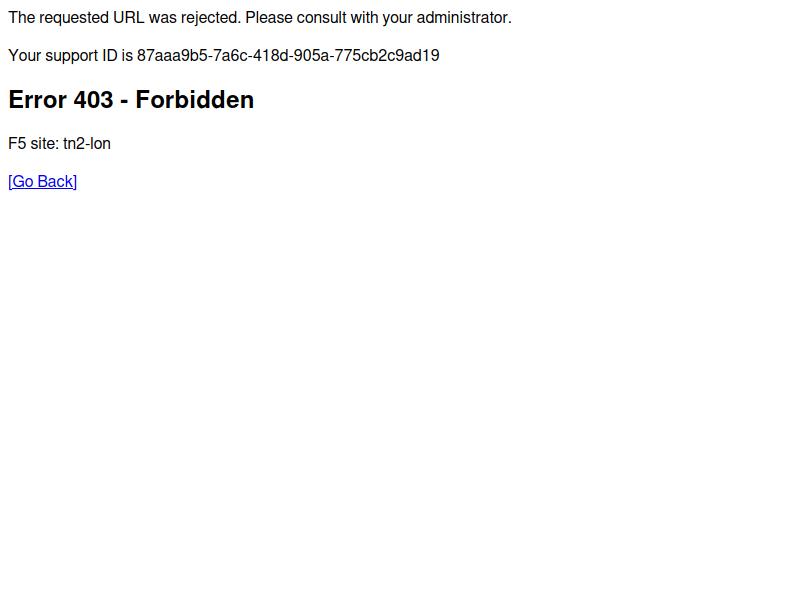Click the word Error in the heading
The image size is (800, 600).
[38, 99]
